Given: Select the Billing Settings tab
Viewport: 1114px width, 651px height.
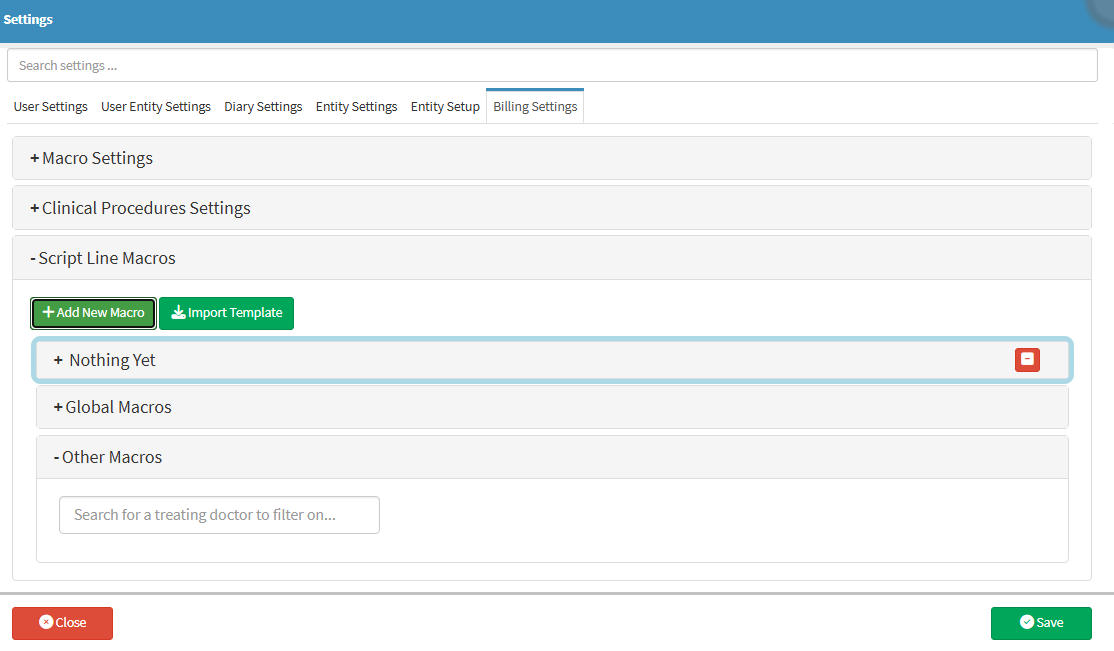Looking at the screenshot, I should point(535,107).
